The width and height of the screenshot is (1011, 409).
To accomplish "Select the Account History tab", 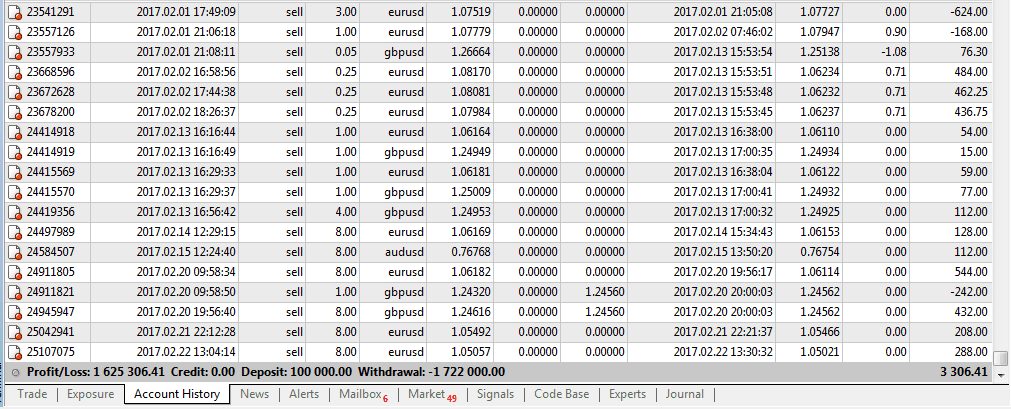I will (x=177, y=394).
